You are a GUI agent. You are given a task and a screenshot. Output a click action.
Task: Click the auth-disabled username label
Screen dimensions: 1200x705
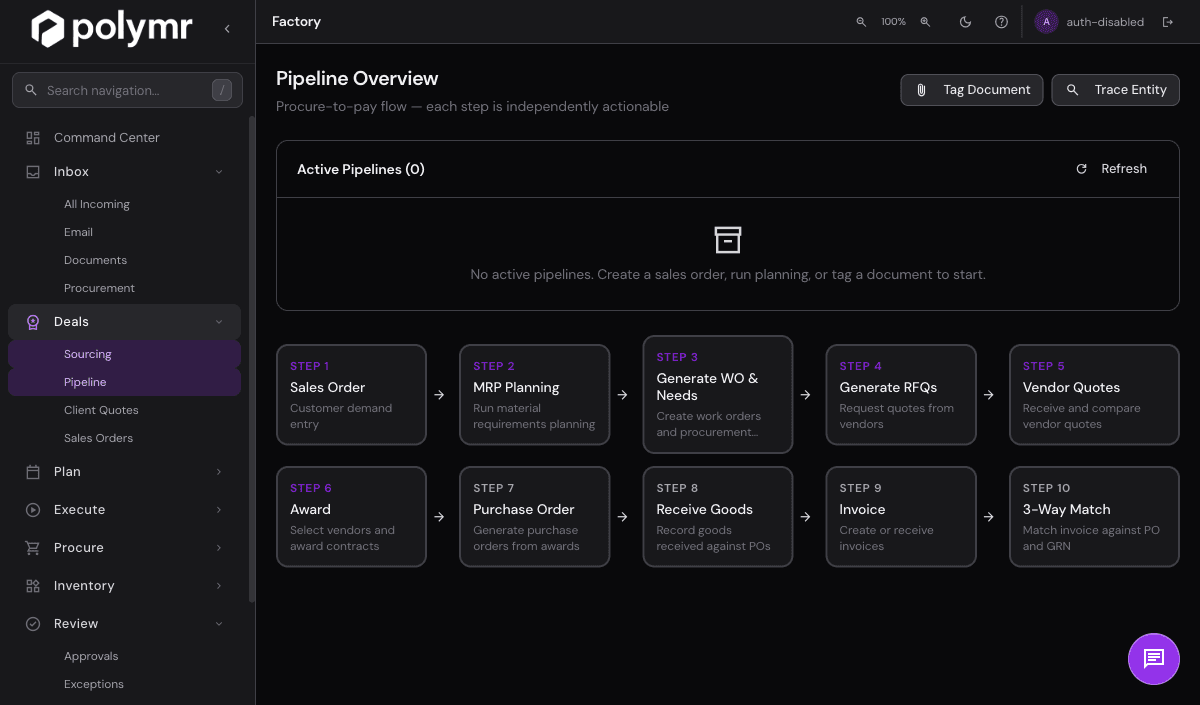[x=1105, y=22]
